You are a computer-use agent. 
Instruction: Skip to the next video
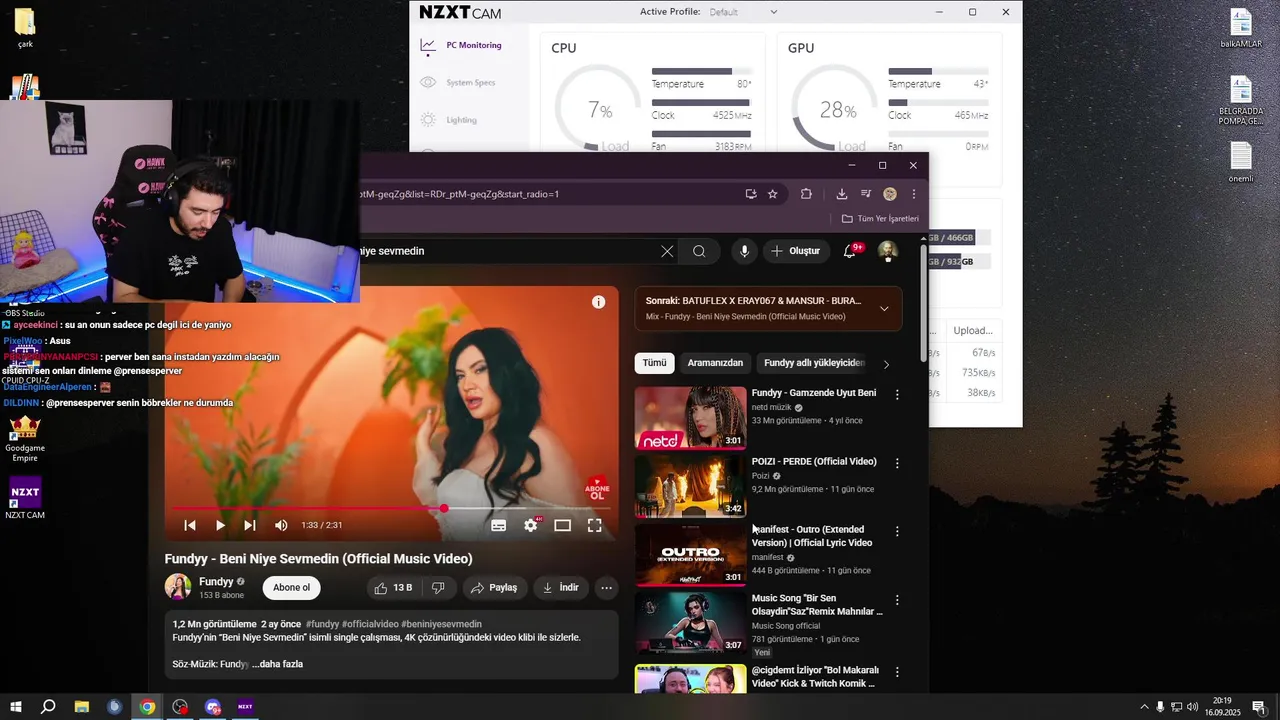tap(250, 525)
